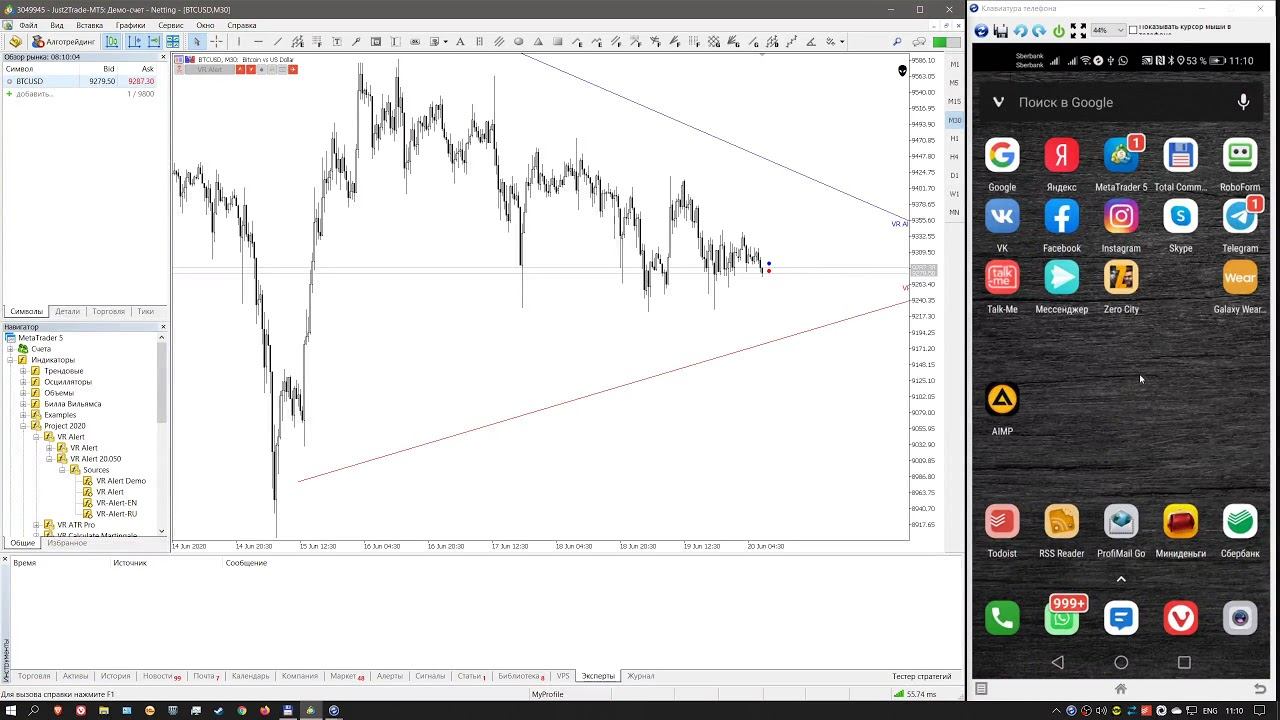Tap the phone Home navigation button
This screenshot has width=1280, height=720.
coord(1121,662)
